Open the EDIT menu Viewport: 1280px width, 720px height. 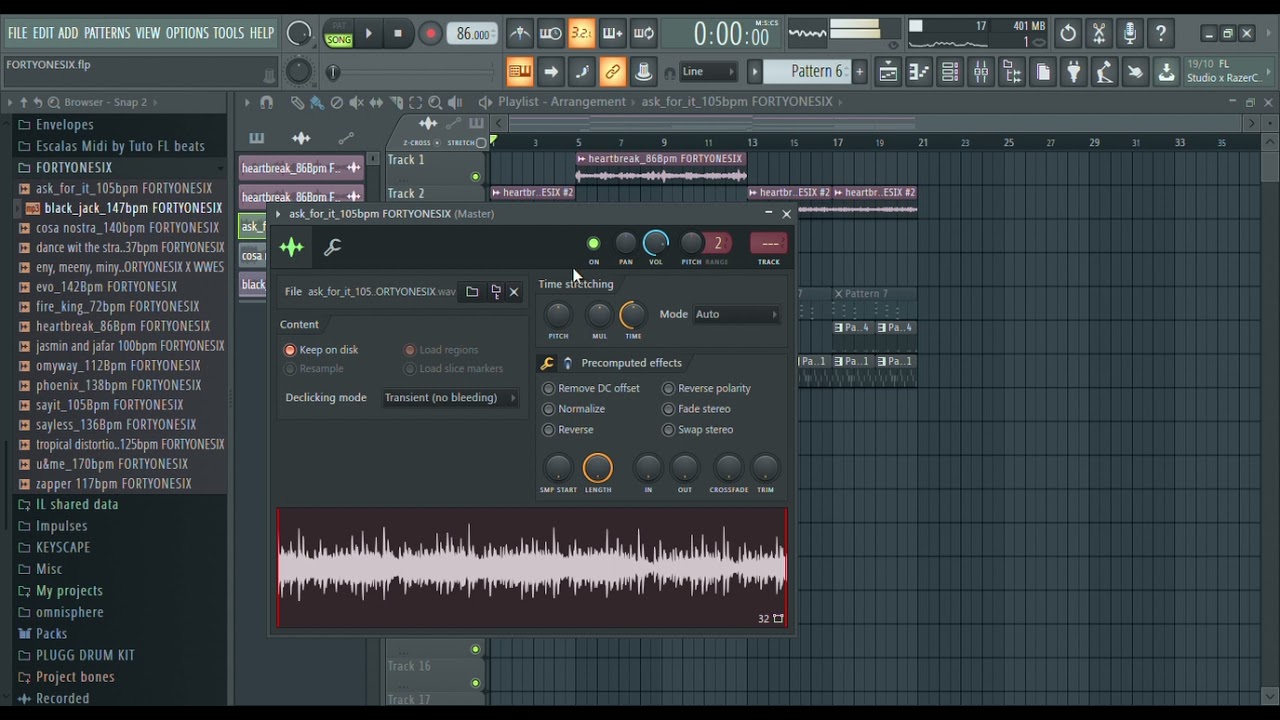[43, 33]
